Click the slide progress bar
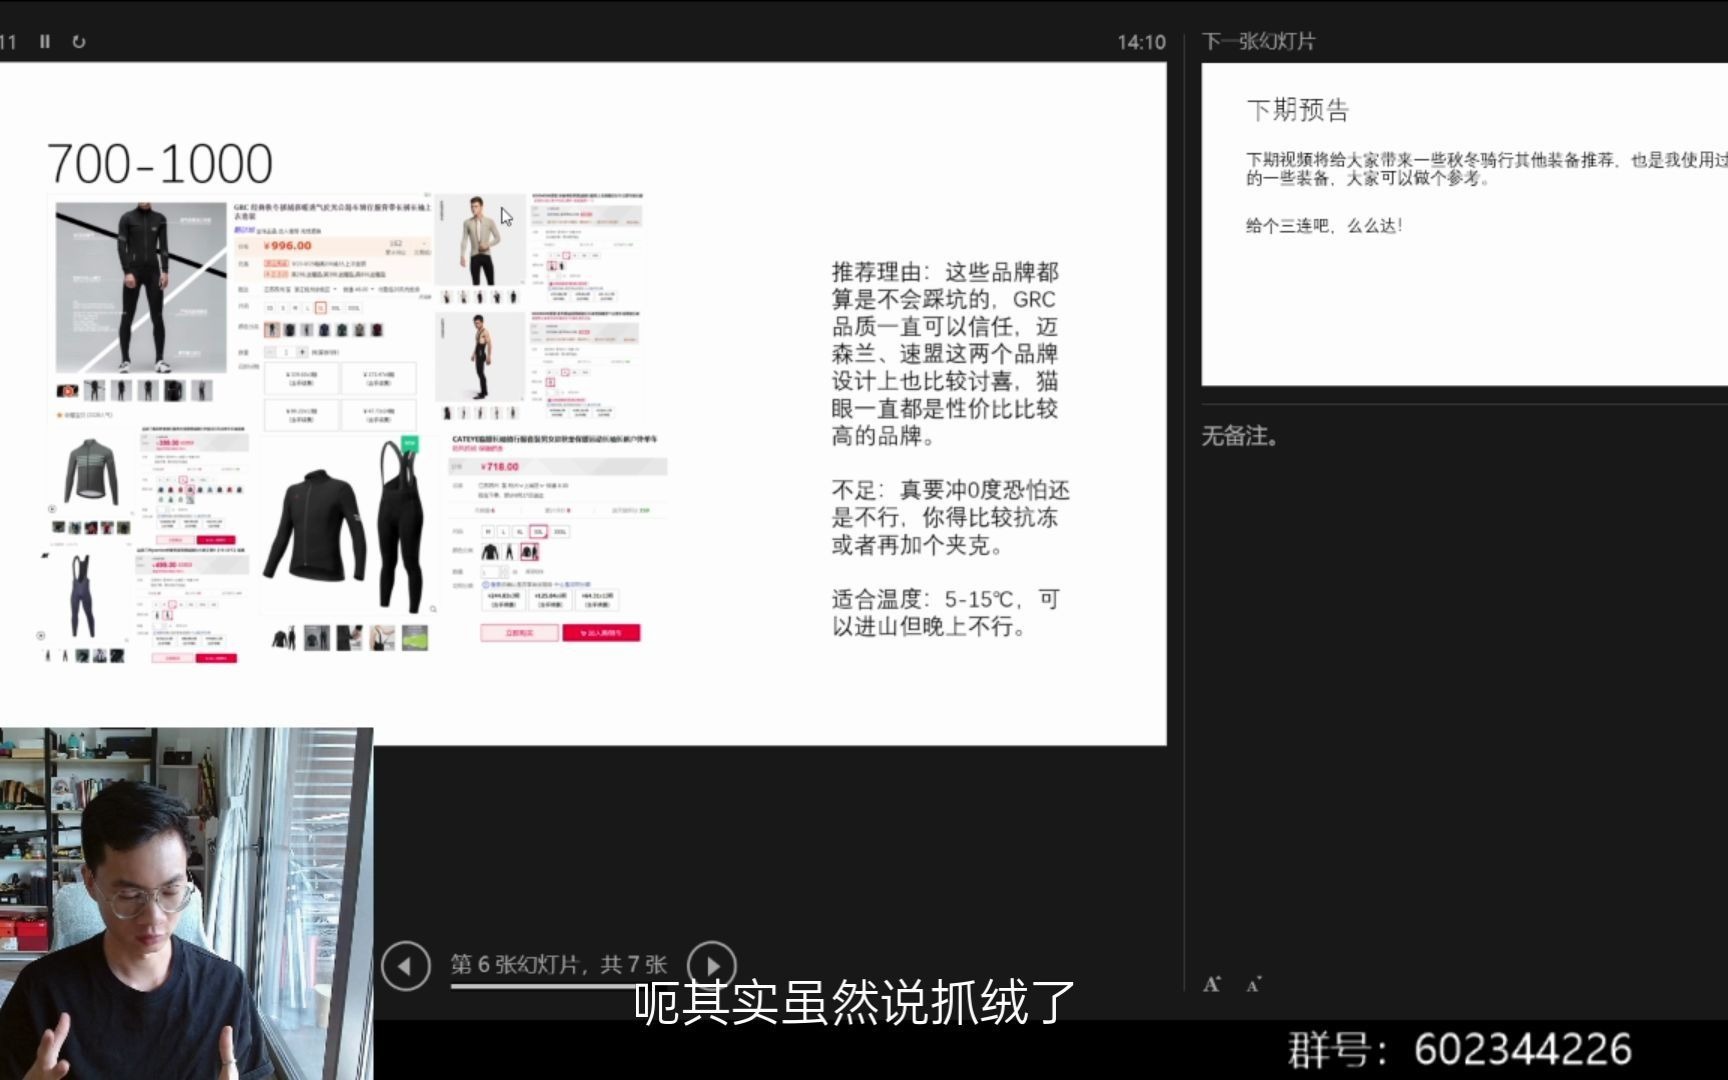The width and height of the screenshot is (1728, 1080). click(x=560, y=987)
